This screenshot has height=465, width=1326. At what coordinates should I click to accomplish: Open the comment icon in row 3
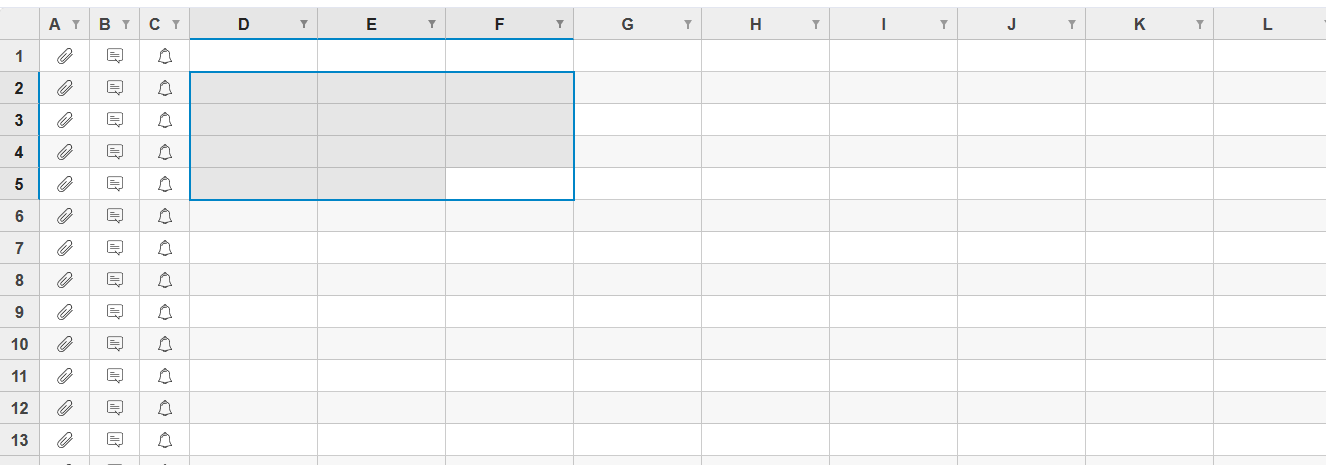[x=115, y=120]
